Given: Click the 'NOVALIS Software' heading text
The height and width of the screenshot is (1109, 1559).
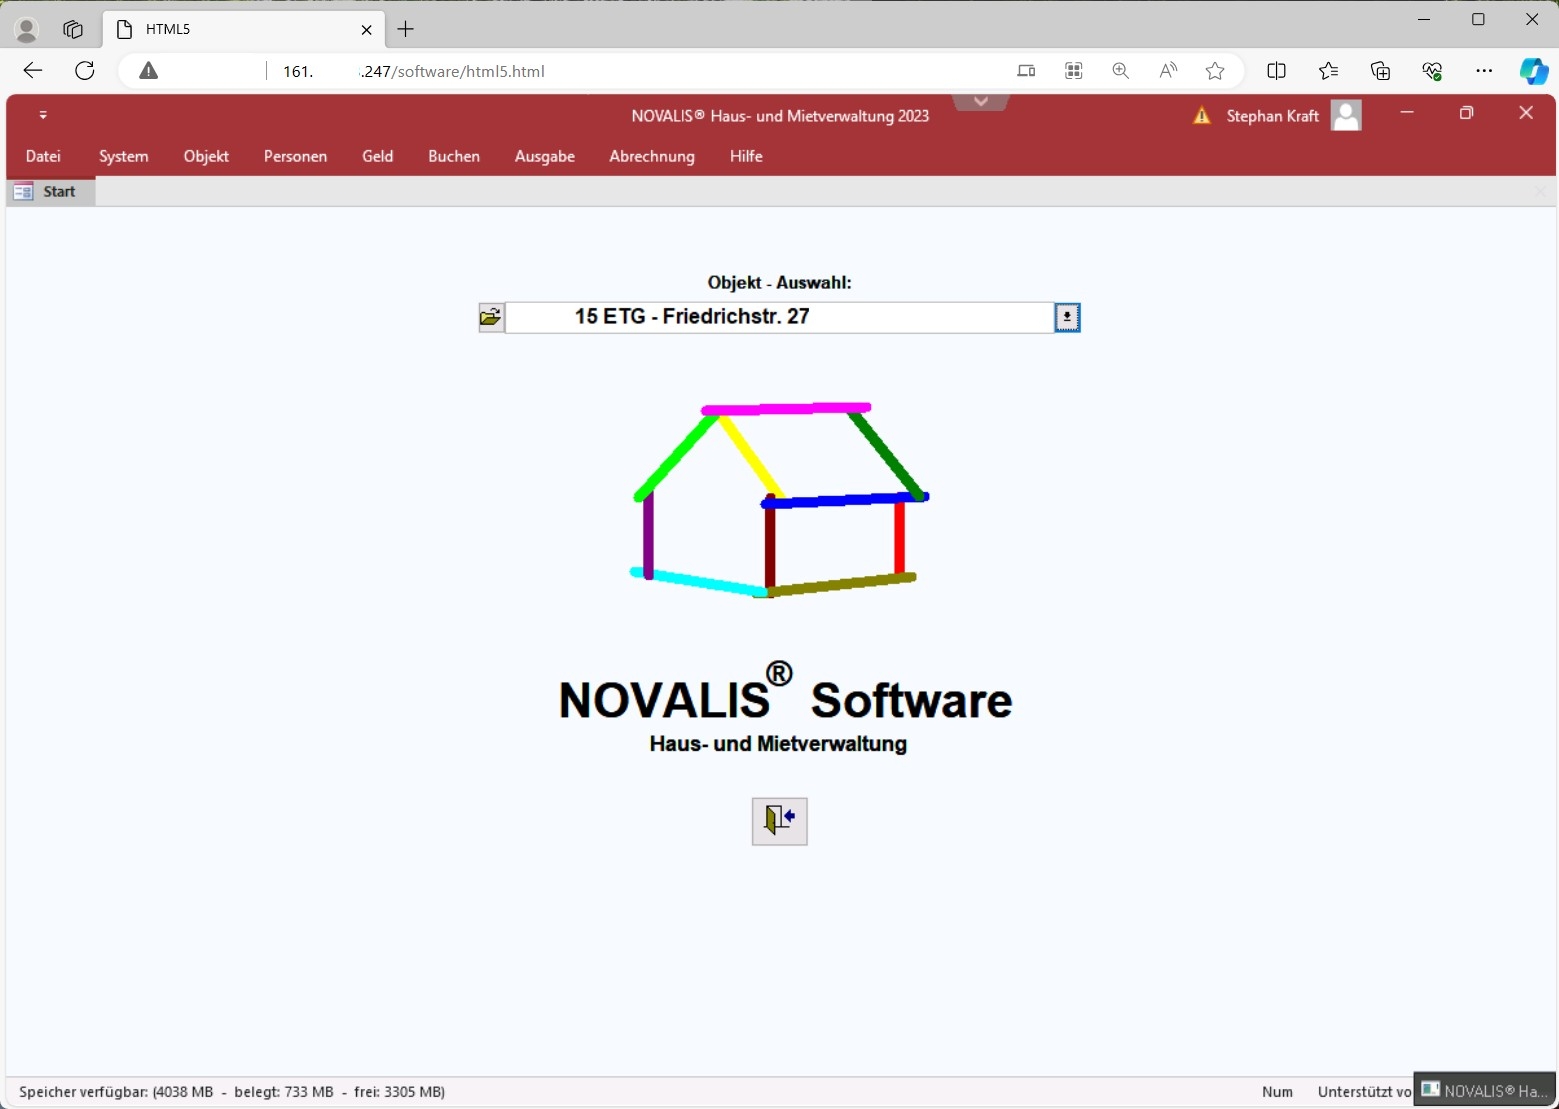Looking at the screenshot, I should click(x=785, y=692).
